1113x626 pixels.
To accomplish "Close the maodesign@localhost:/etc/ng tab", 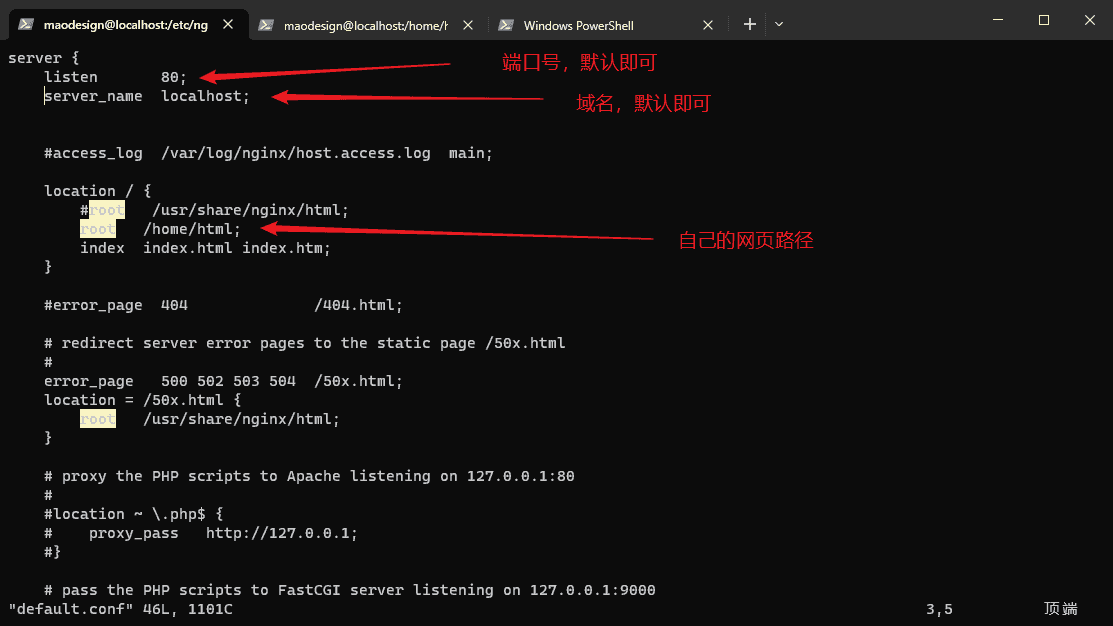I will point(228,25).
